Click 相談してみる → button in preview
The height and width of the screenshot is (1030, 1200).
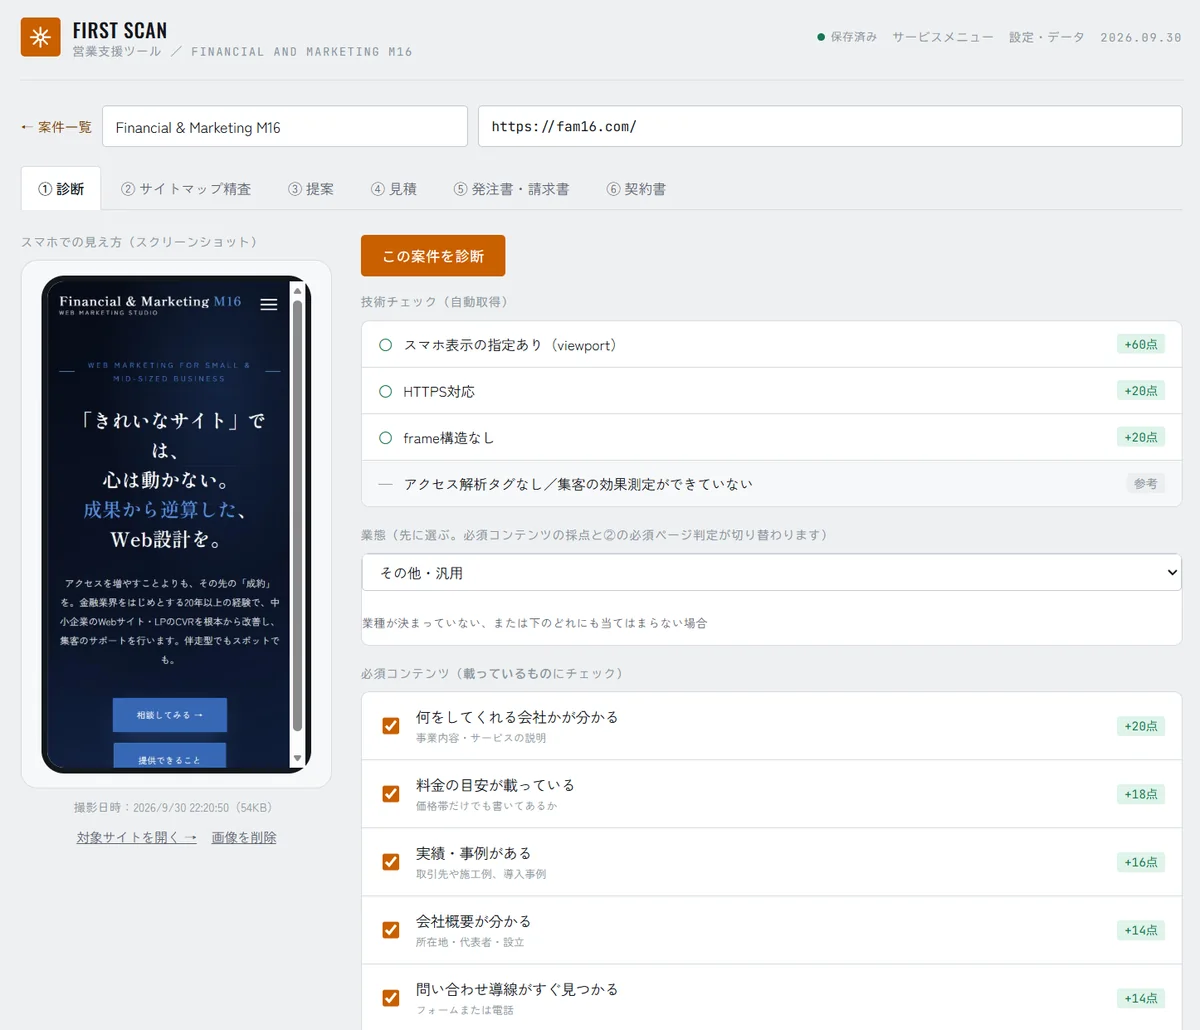click(170, 715)
